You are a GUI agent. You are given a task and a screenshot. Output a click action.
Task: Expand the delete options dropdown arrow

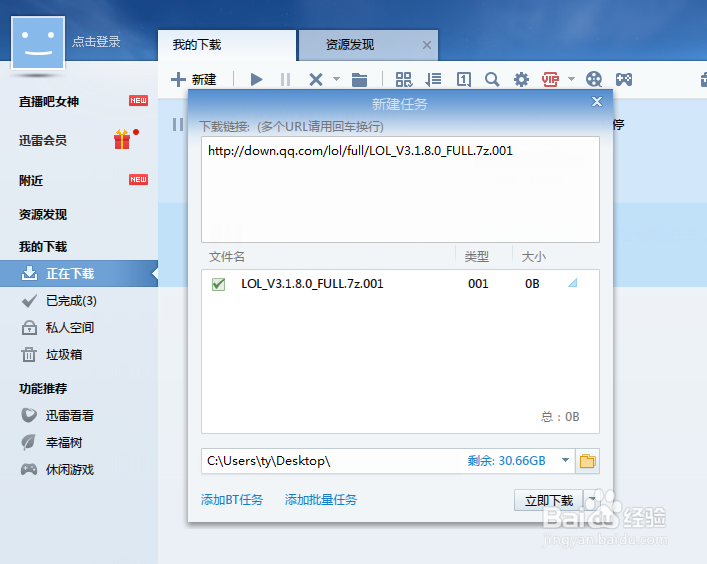click(x=336, y=79)
